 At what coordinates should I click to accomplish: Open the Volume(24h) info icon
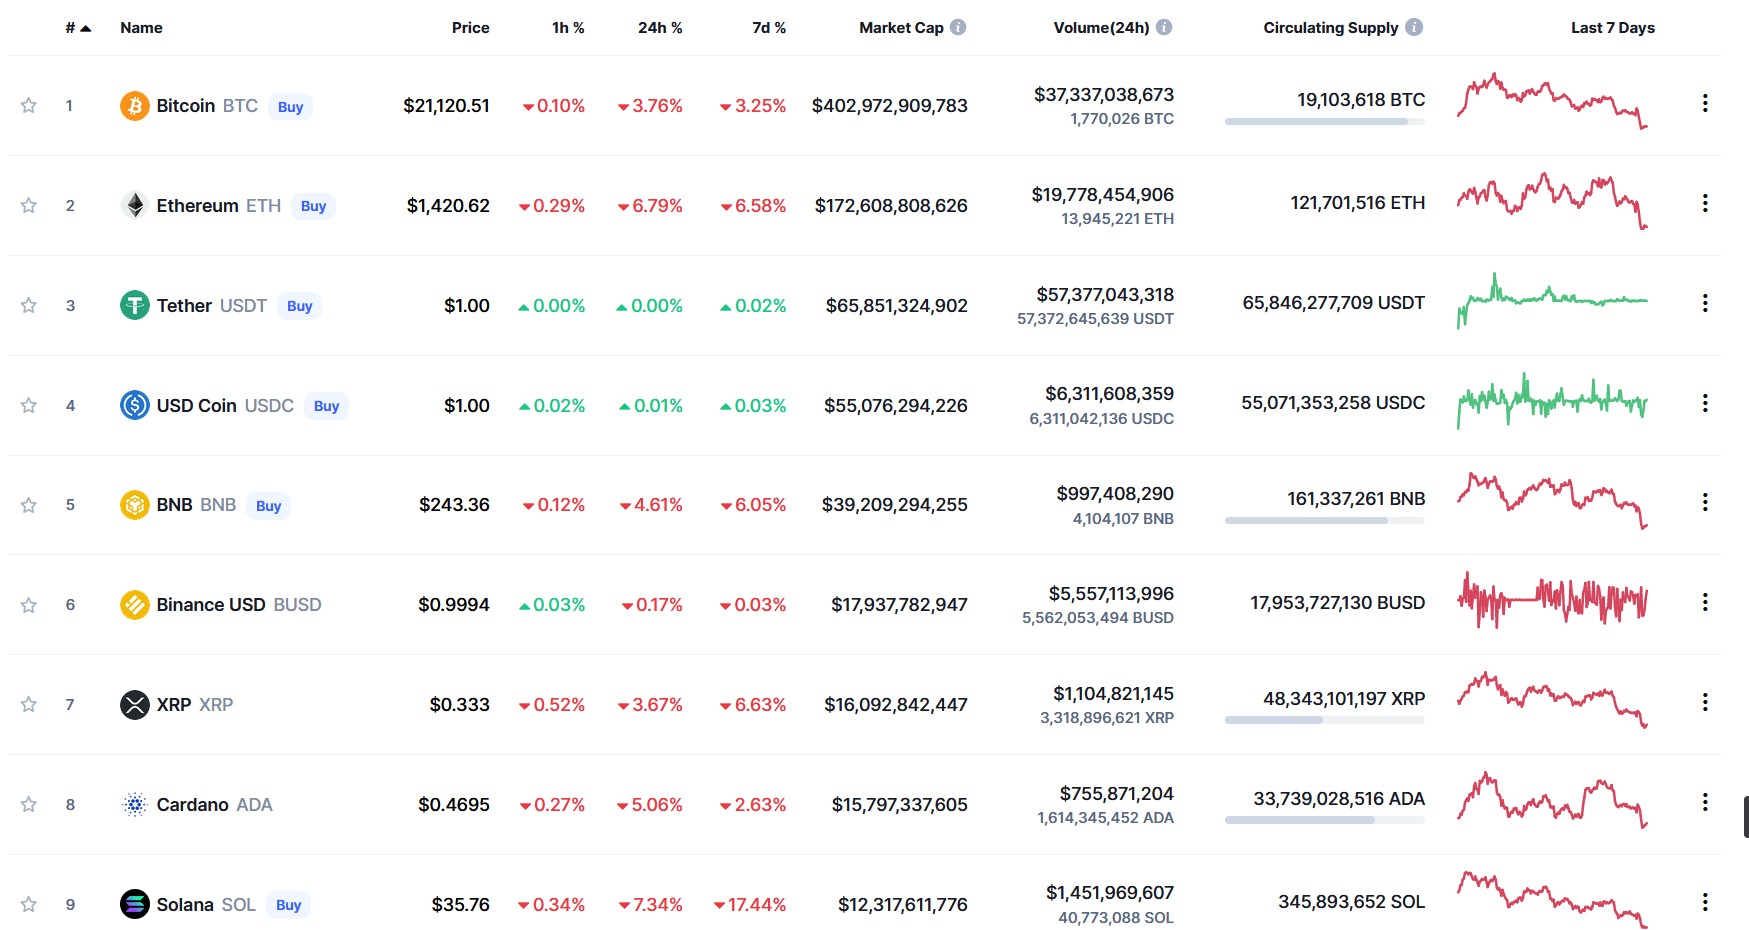pyautogui.click(x=1164, y=27)
